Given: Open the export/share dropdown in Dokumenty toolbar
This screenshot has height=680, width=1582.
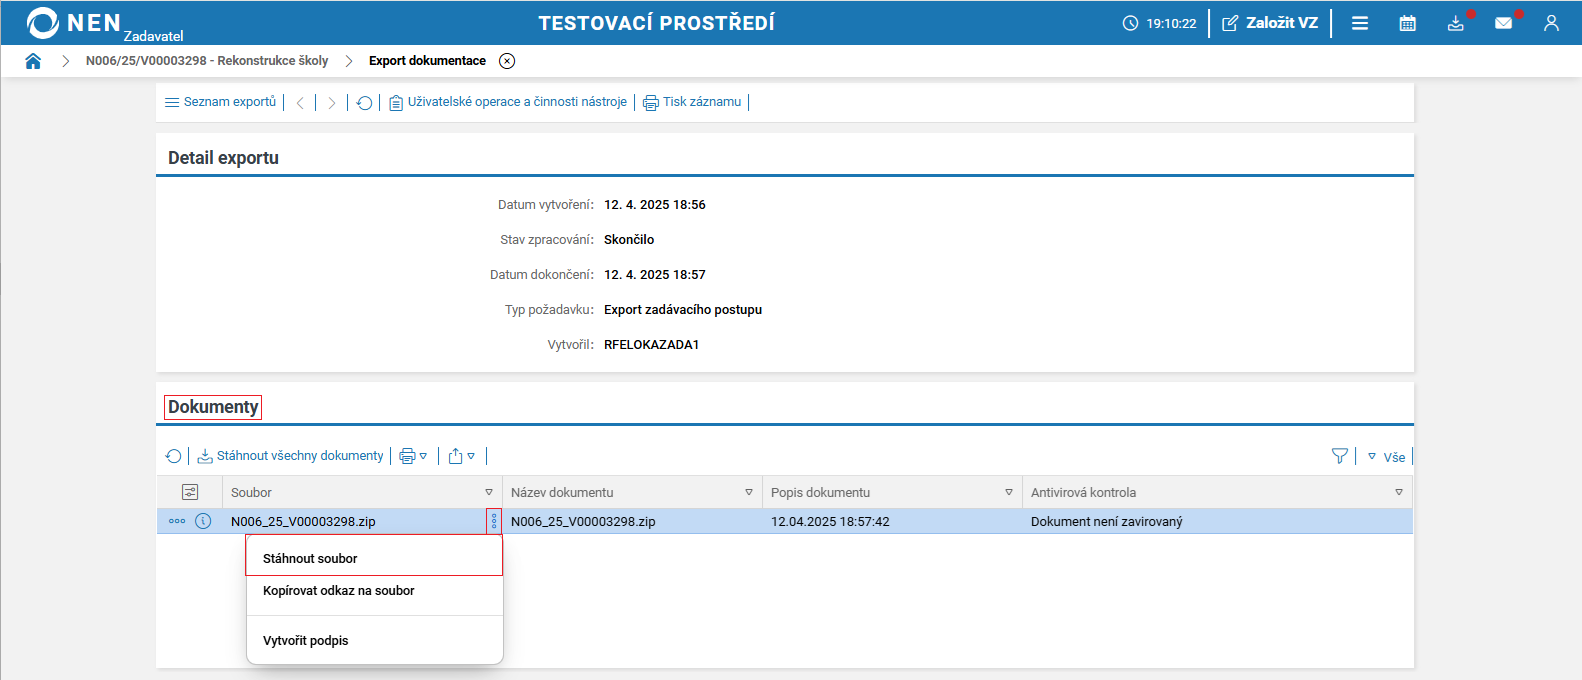Looking at the screenshot, I should [x=461, y=456].
